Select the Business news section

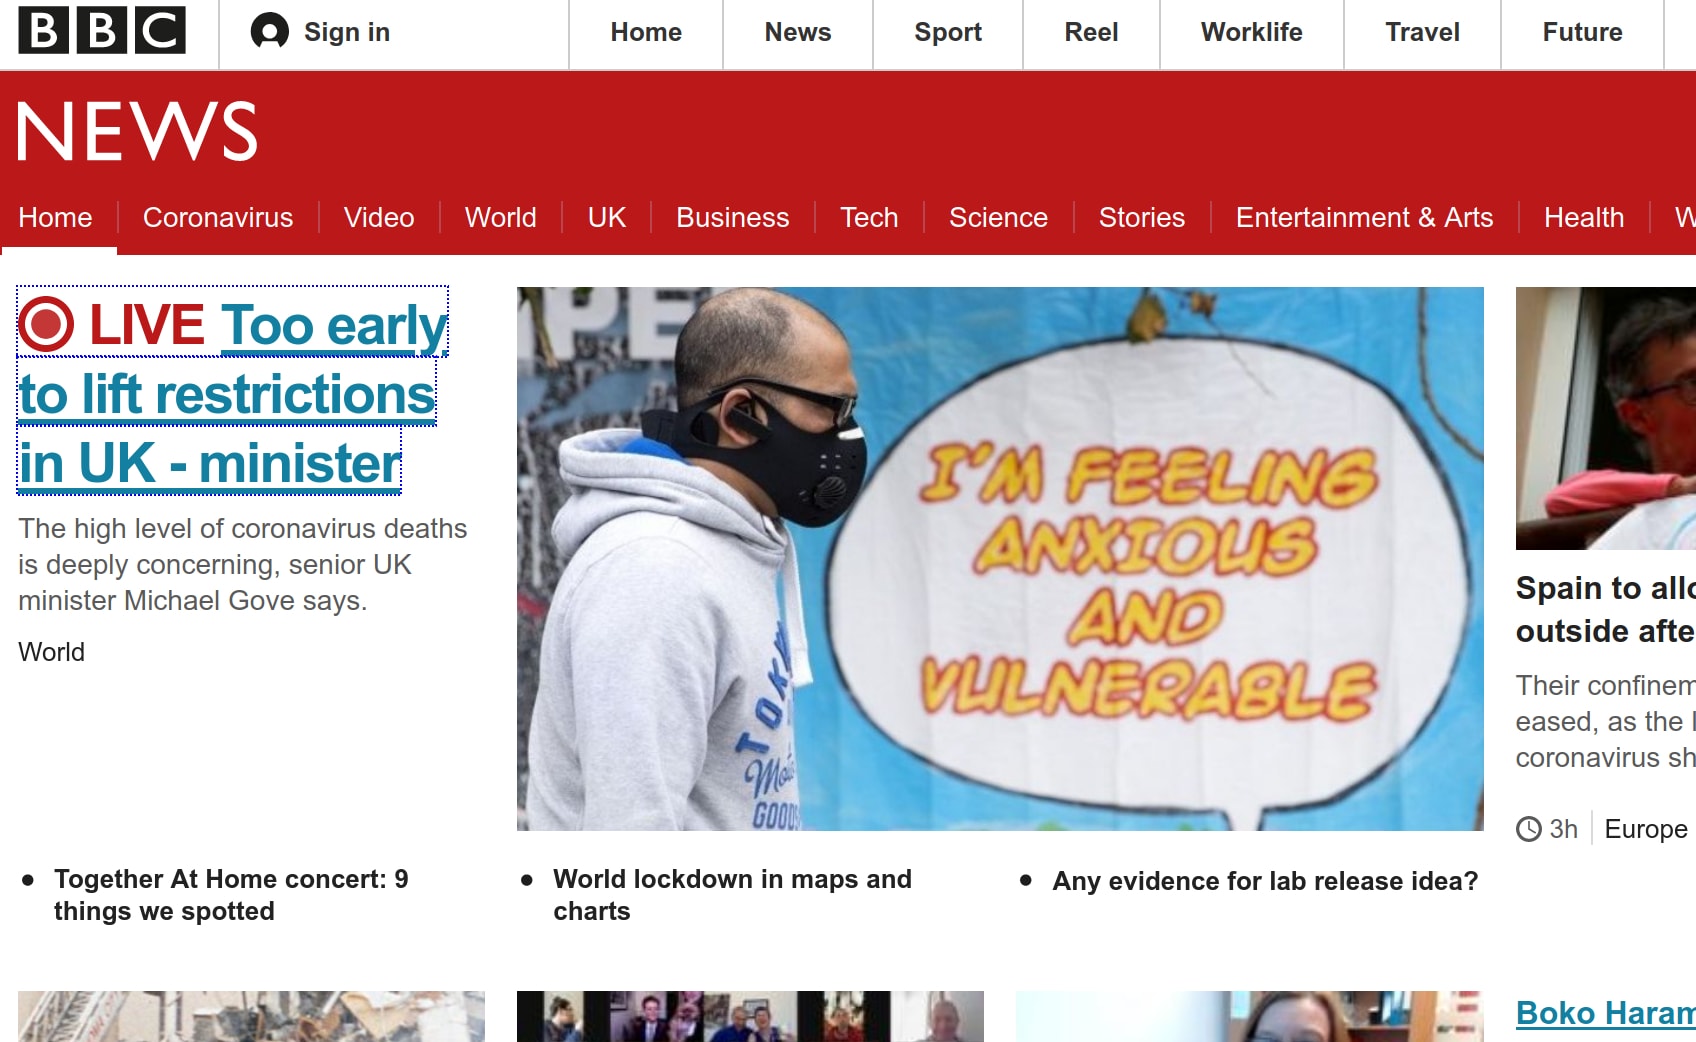pyautogui.click(x=733, y=217)
